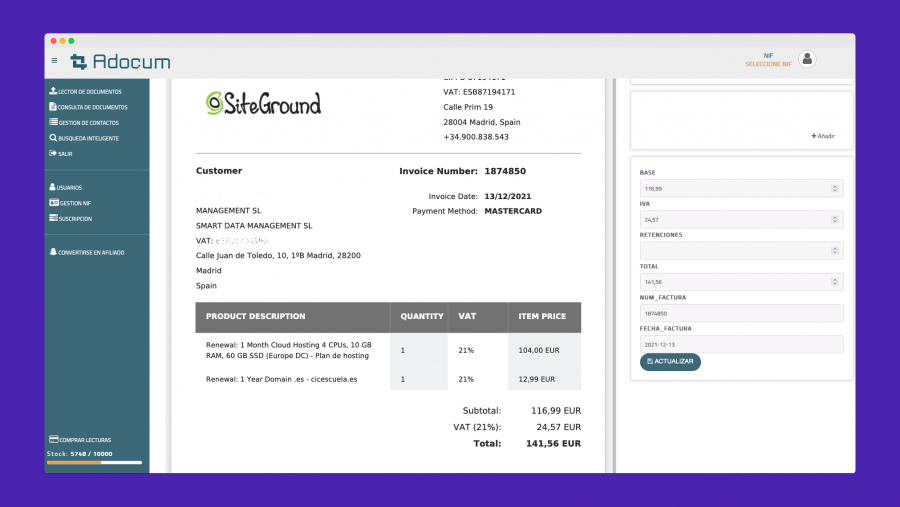900x507 pixels.
Task: Click the Convertirse en Afiliado icon
Action: click(53, 251)
